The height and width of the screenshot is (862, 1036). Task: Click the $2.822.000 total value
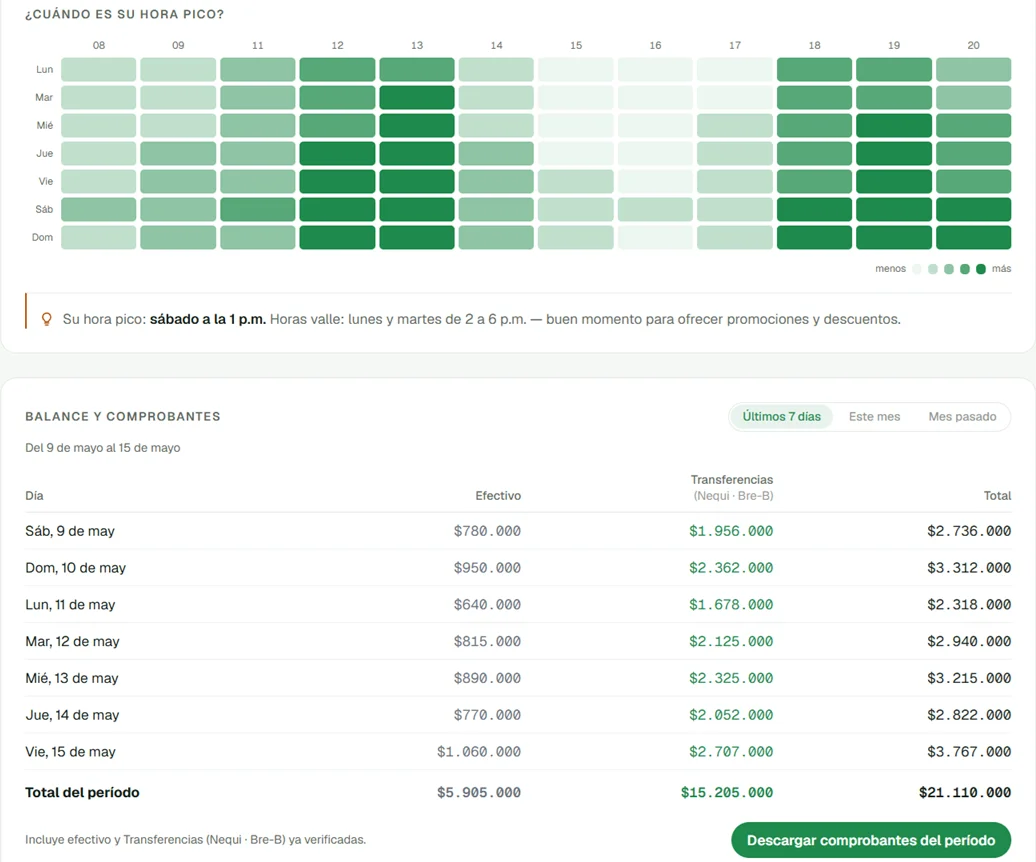[x=969, y=715]
